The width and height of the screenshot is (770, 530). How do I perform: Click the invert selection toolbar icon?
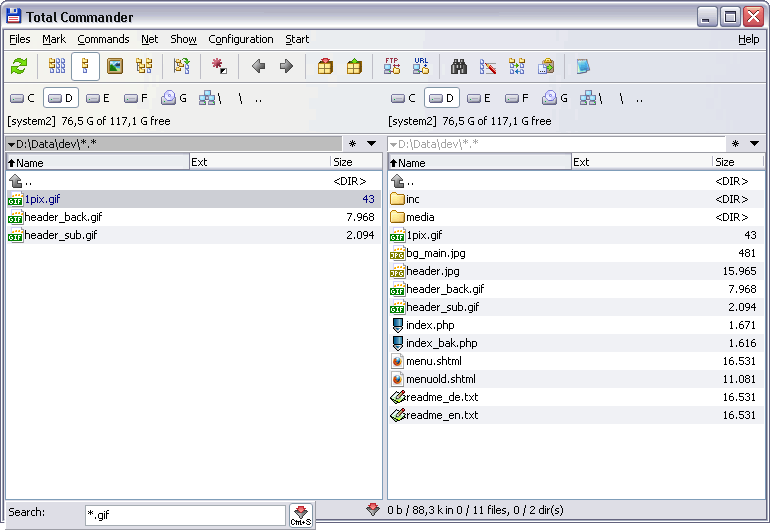pyautogui.click(x=182, y=66)
